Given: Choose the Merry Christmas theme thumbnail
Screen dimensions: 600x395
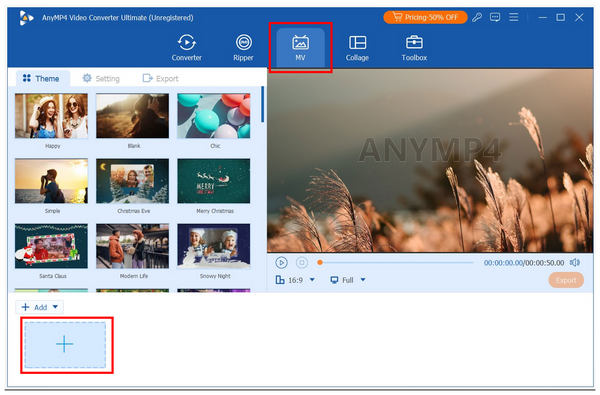Looking at the screenshot, I should 214,181.
